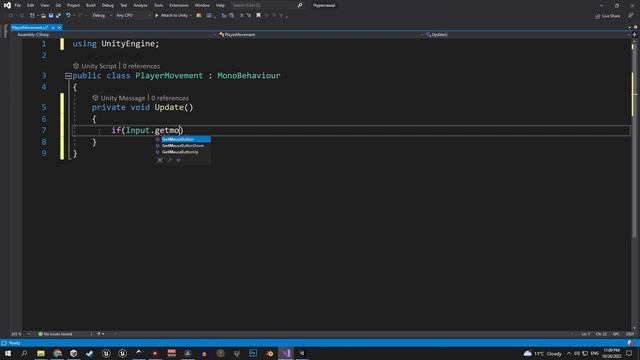Click the No issues found indicator
Viewport: 640px width, 360px height.
point(55,334)
